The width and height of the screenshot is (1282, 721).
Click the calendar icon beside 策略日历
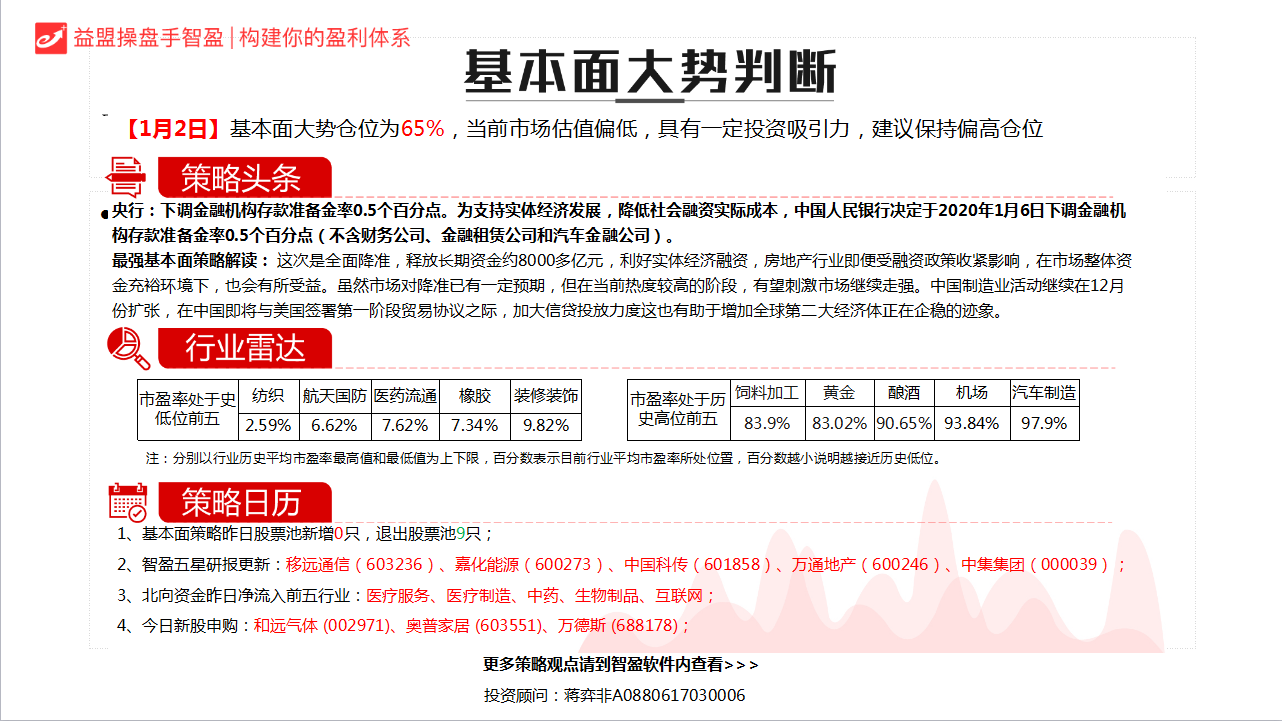tap(127, 502)
